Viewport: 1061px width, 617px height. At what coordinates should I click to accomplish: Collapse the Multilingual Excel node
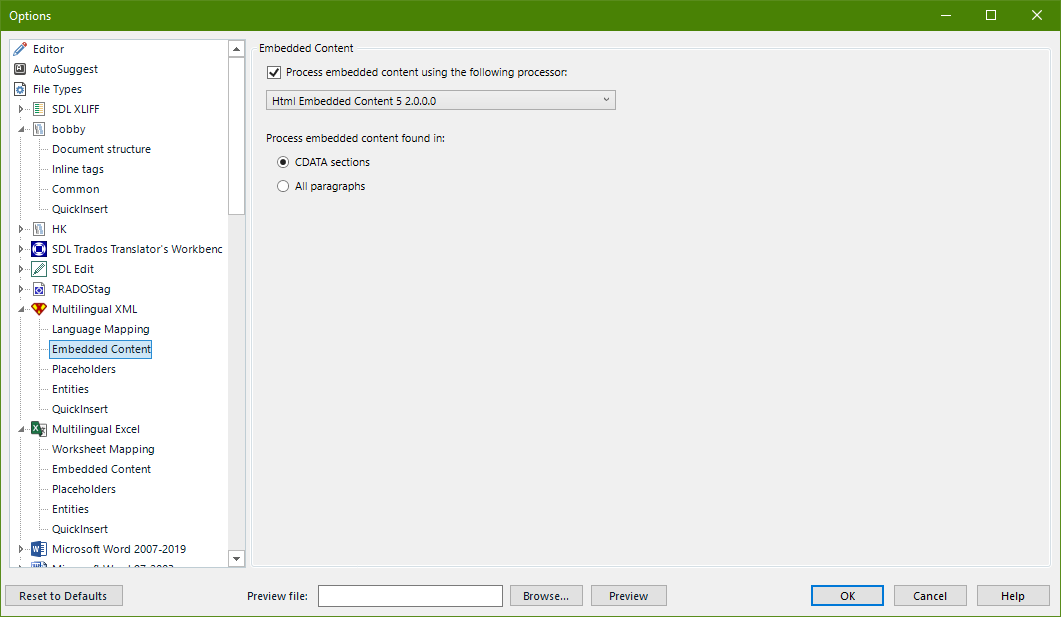click(x=21, y=429)
